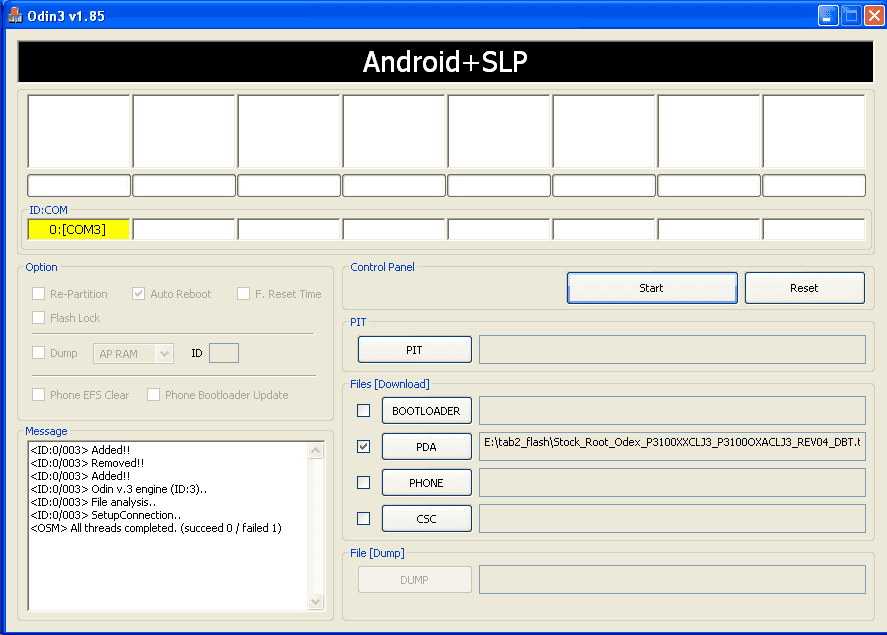Click the Odin3 app icon in title bar

[15, 16]
